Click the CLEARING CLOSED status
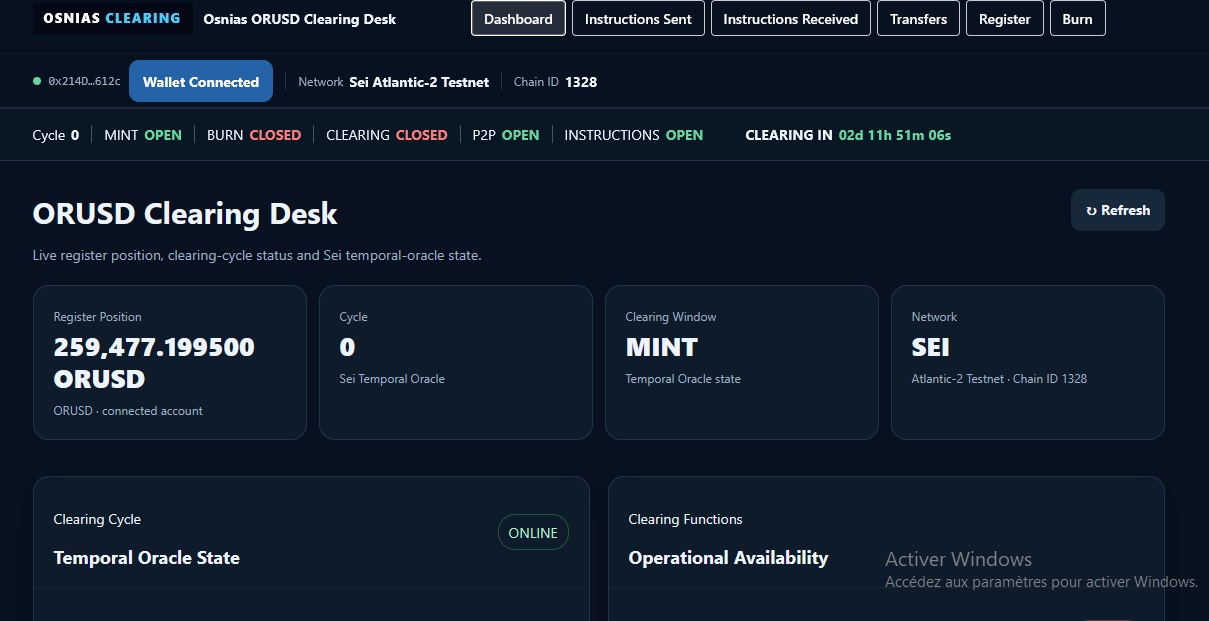 [386, 135]
